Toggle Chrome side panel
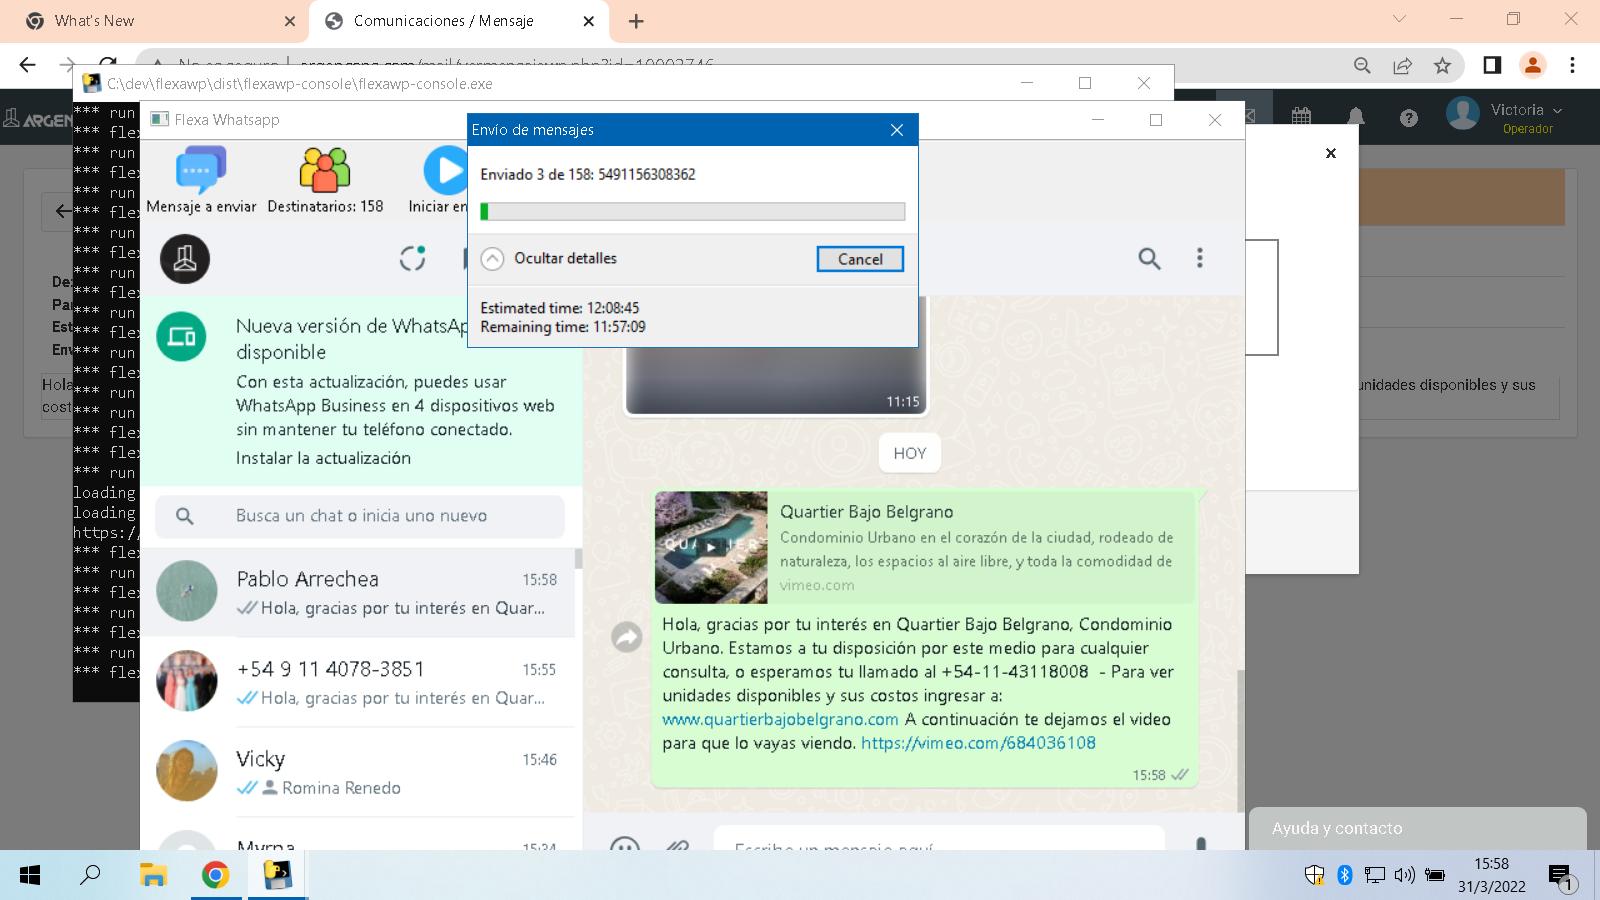This screenshot has height=900, width=1600. point(1492,65)
